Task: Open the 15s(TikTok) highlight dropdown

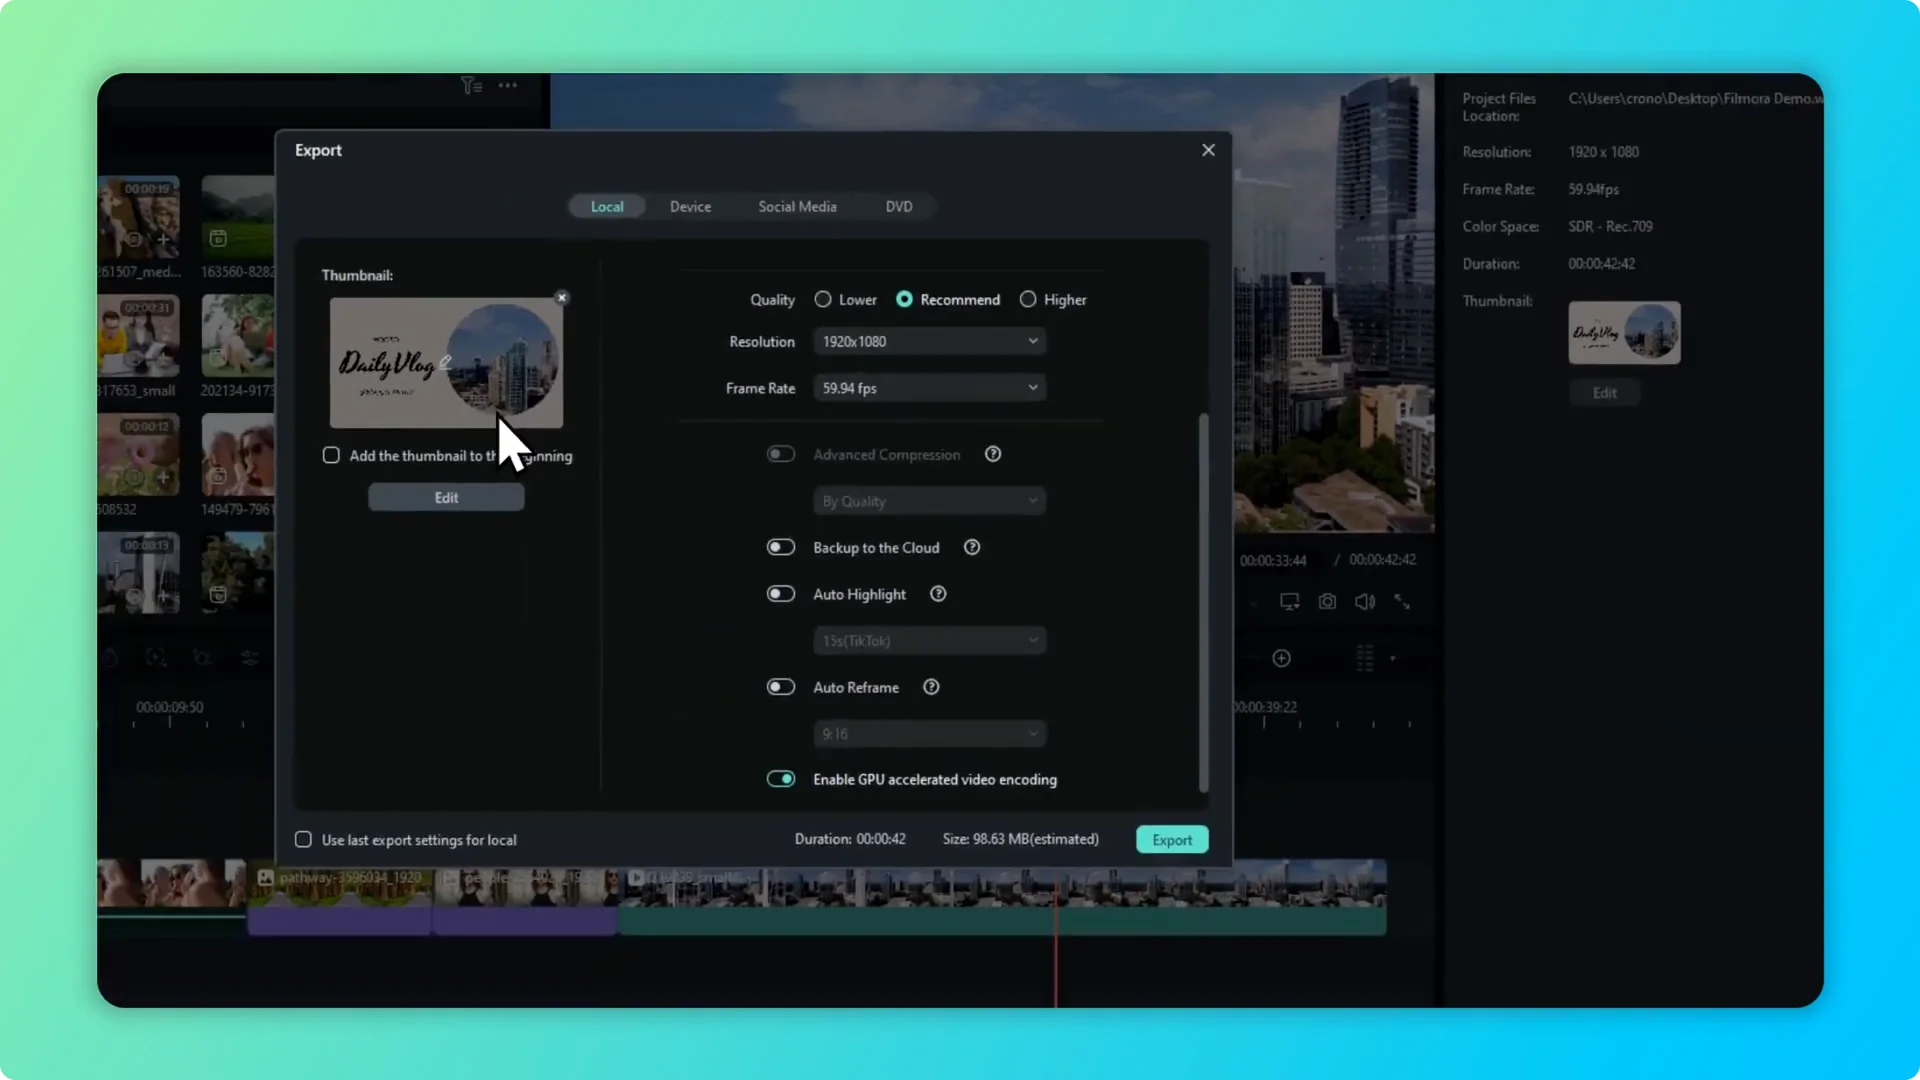Action: point(930,640)
